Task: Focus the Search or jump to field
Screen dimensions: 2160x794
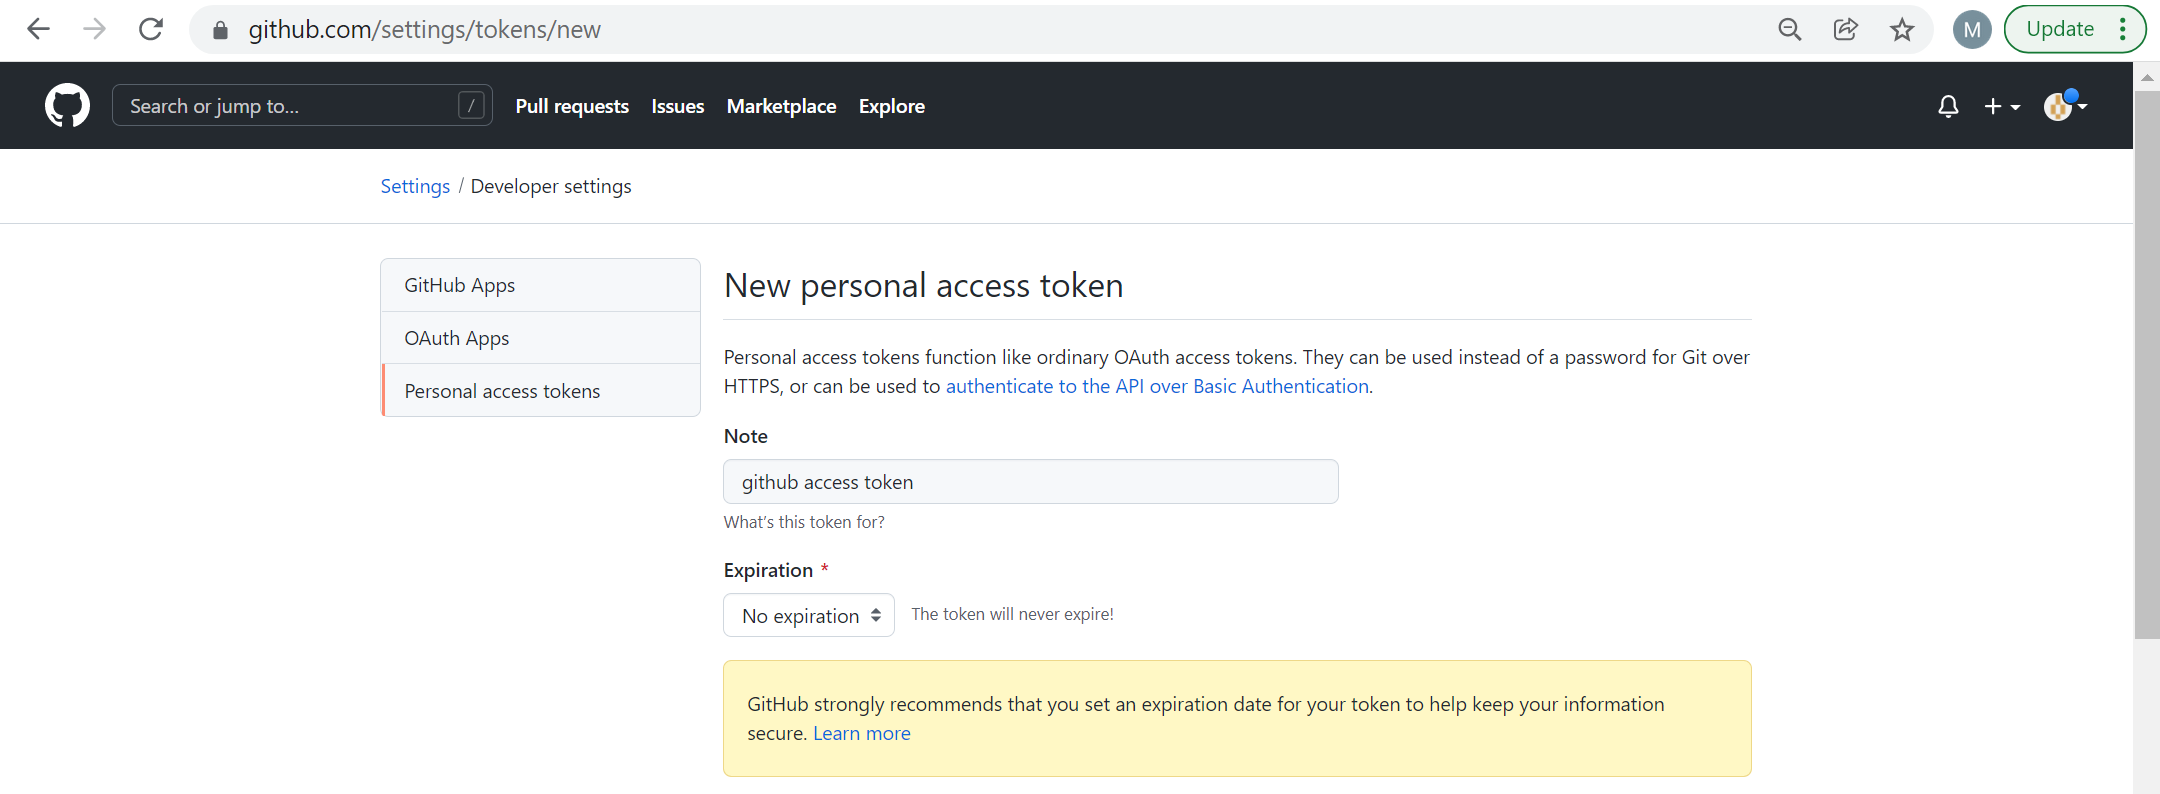Action: point(302,105)
